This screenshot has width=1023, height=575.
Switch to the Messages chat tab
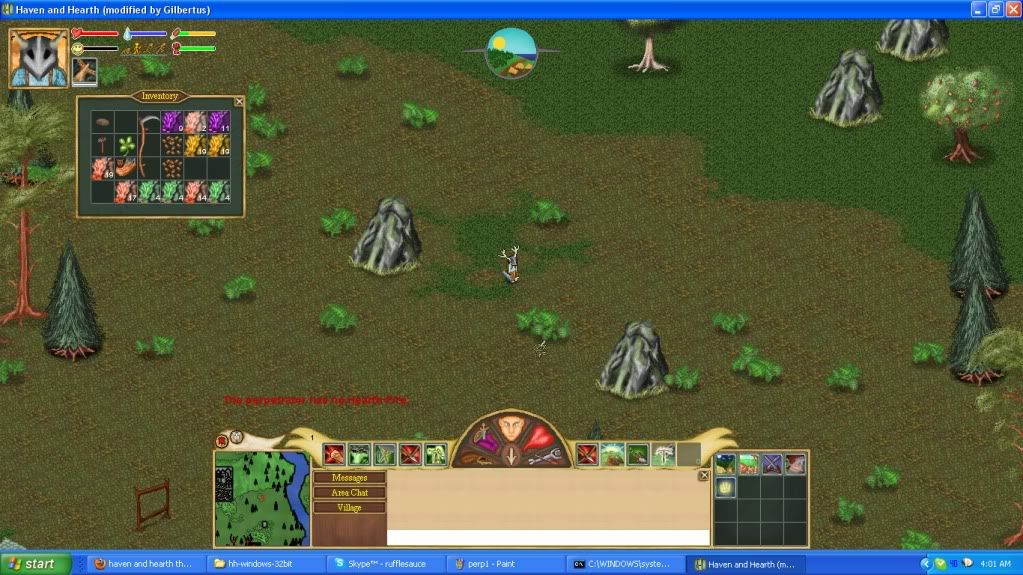[349, 478]
